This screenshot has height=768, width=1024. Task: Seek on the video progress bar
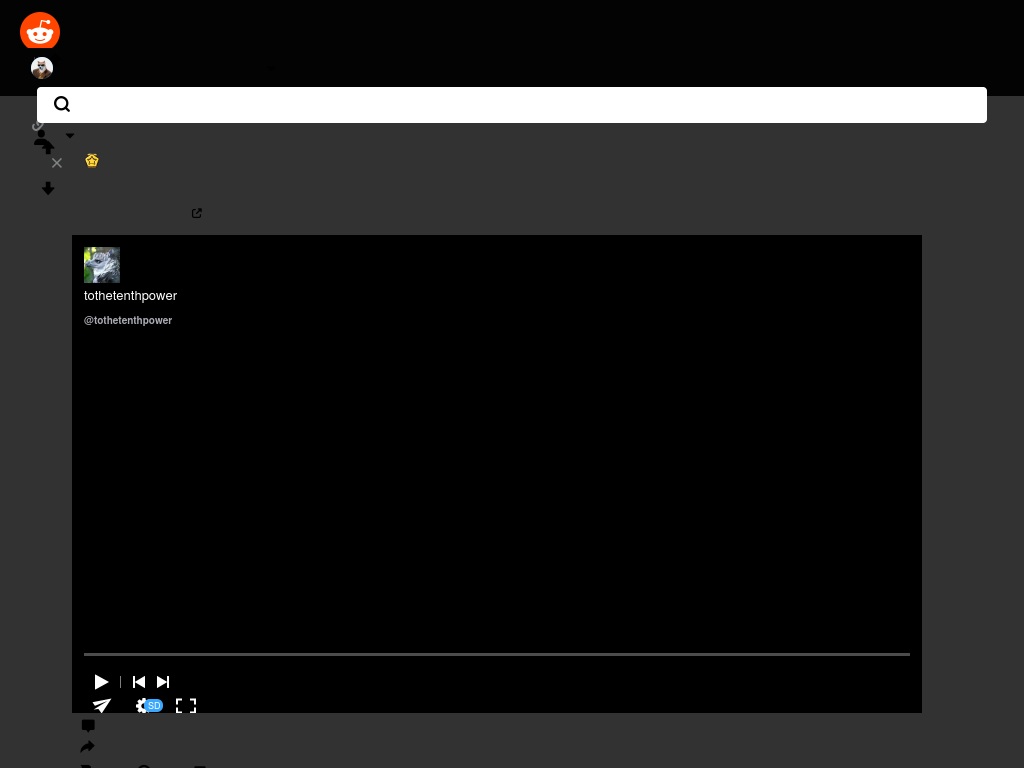496,654
